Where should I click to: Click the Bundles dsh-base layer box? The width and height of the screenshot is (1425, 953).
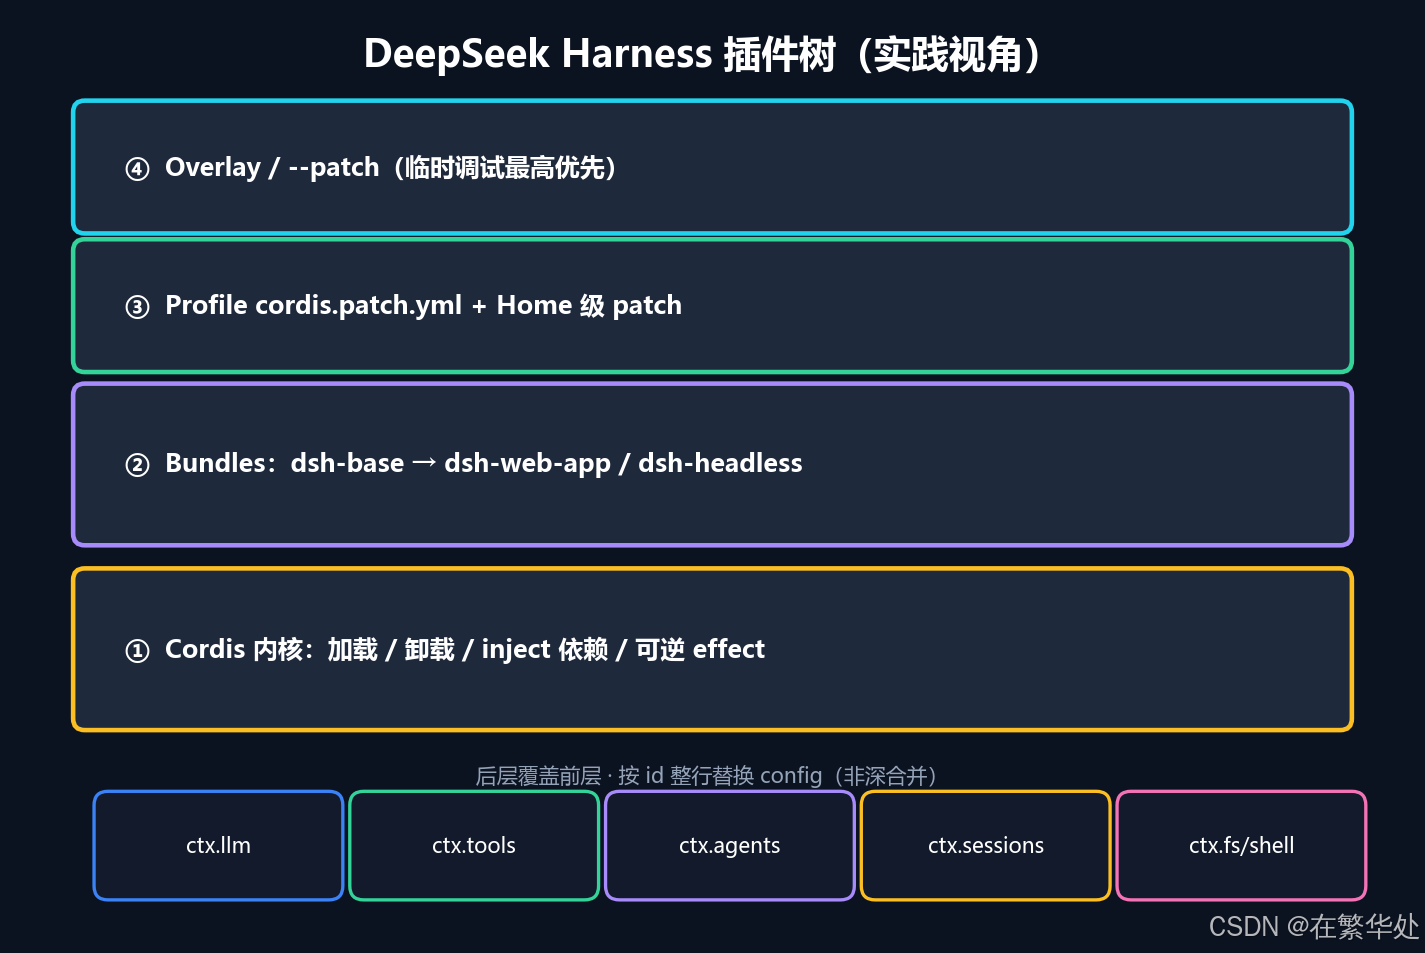click(x=712, y=464)
